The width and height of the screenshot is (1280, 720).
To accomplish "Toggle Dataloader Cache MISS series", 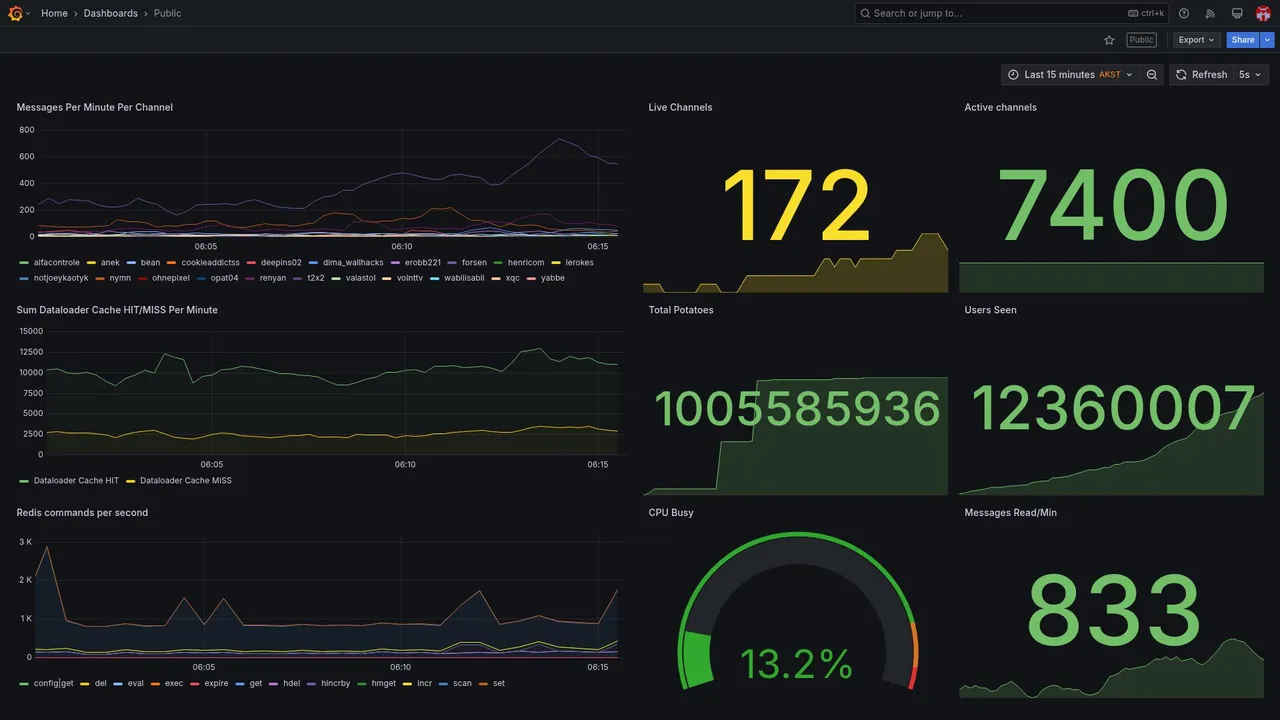I will pyautogui.click(x=186, y=481).
